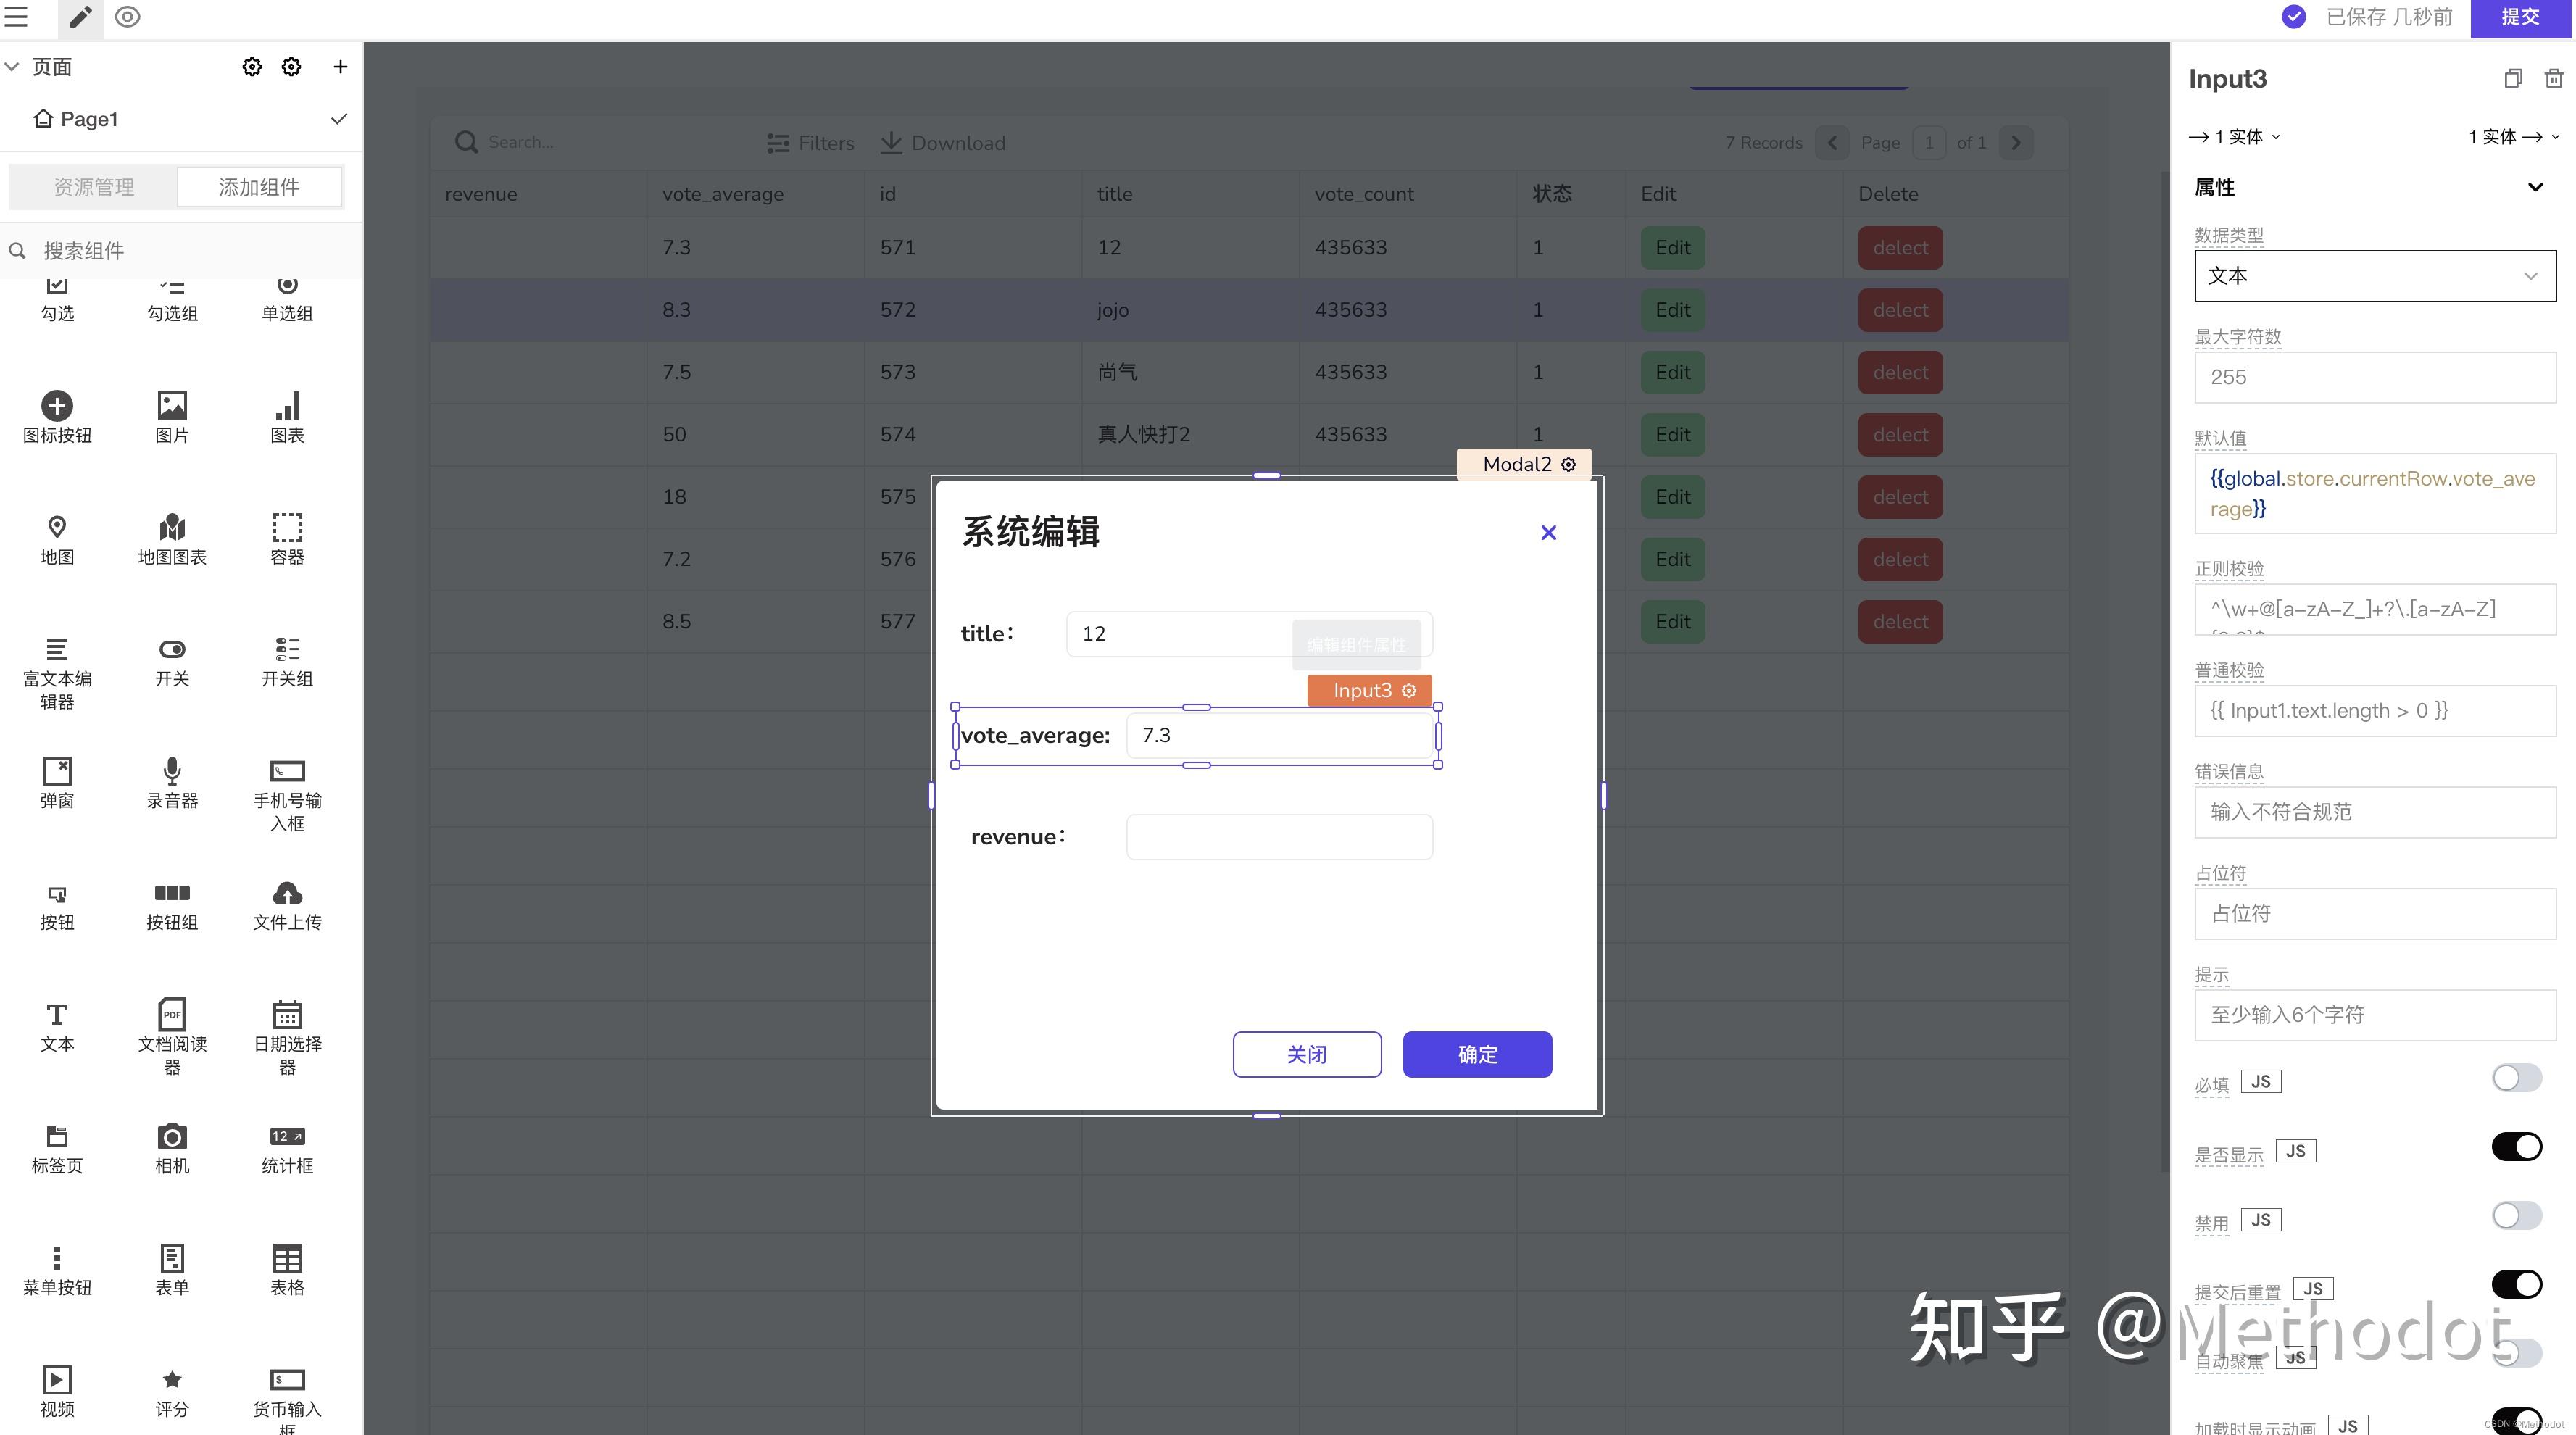Click the 提交 submit button
Viewport: 2576px width, 1435px height.
(x=2520, y=17)
